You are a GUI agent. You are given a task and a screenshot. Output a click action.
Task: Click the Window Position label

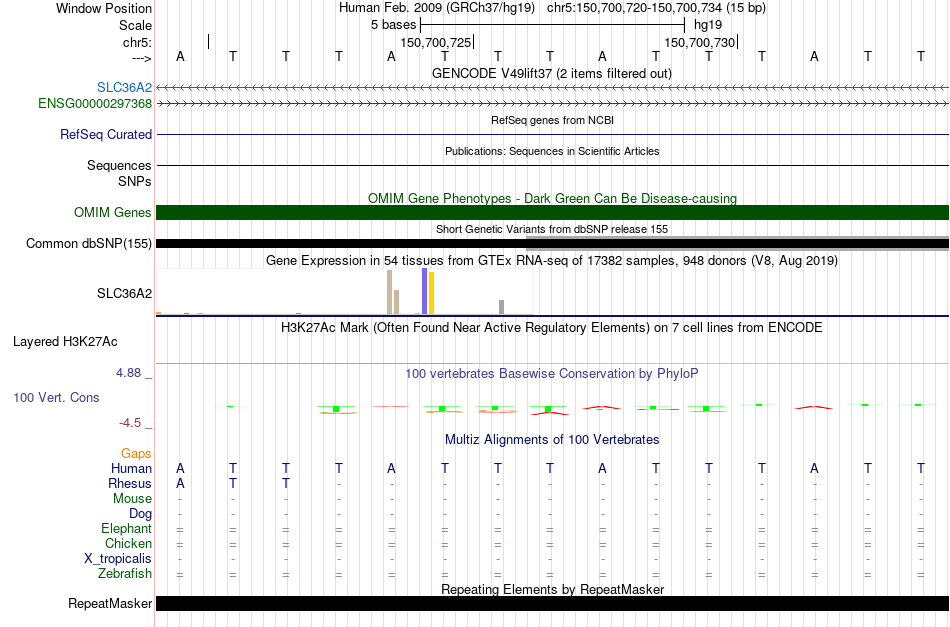point(104,8)
